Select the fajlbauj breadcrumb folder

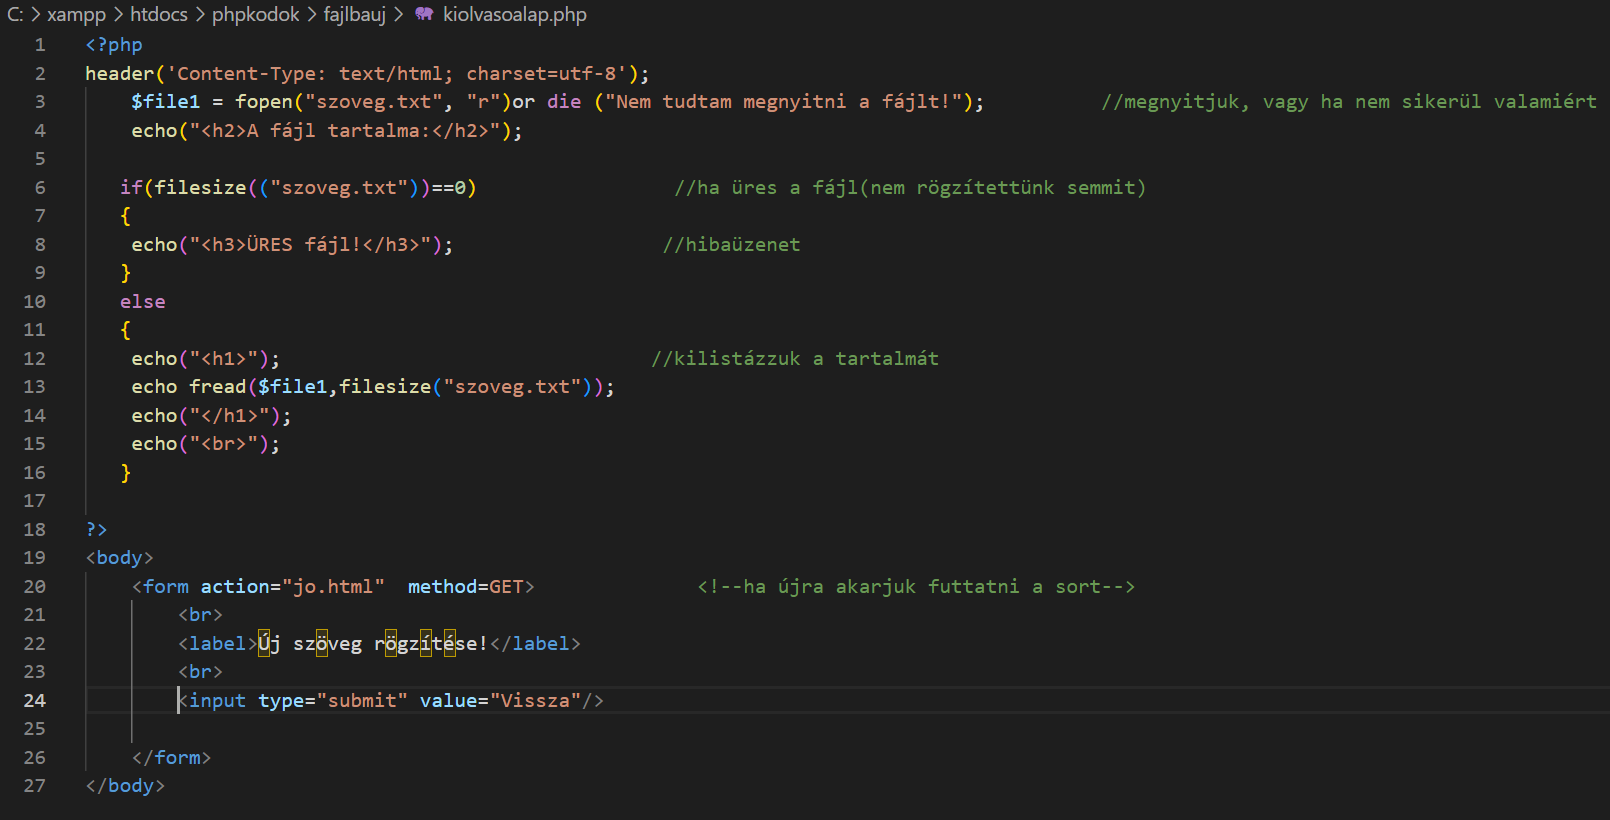354,15
